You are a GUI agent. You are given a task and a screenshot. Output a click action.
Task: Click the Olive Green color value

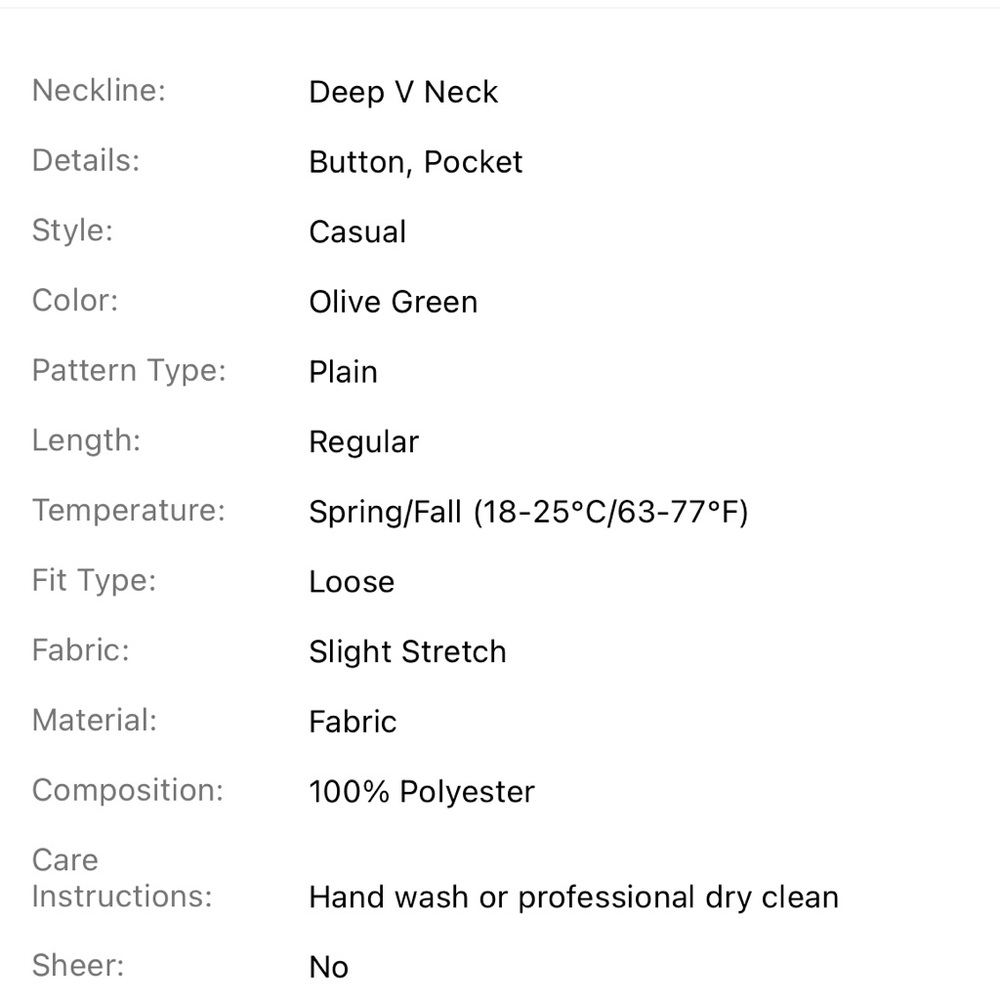pos(393,302)
